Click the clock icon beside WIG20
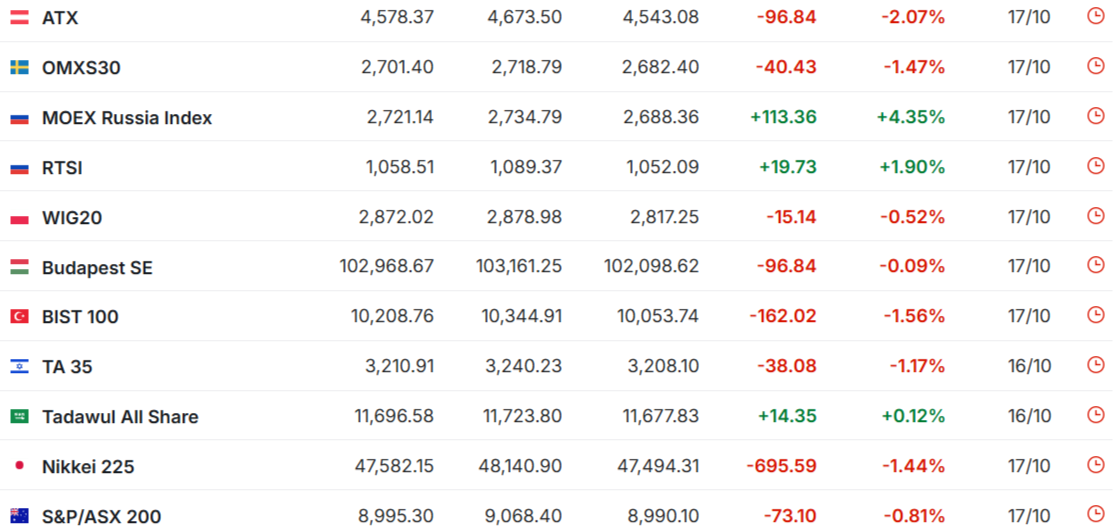 1095,216
